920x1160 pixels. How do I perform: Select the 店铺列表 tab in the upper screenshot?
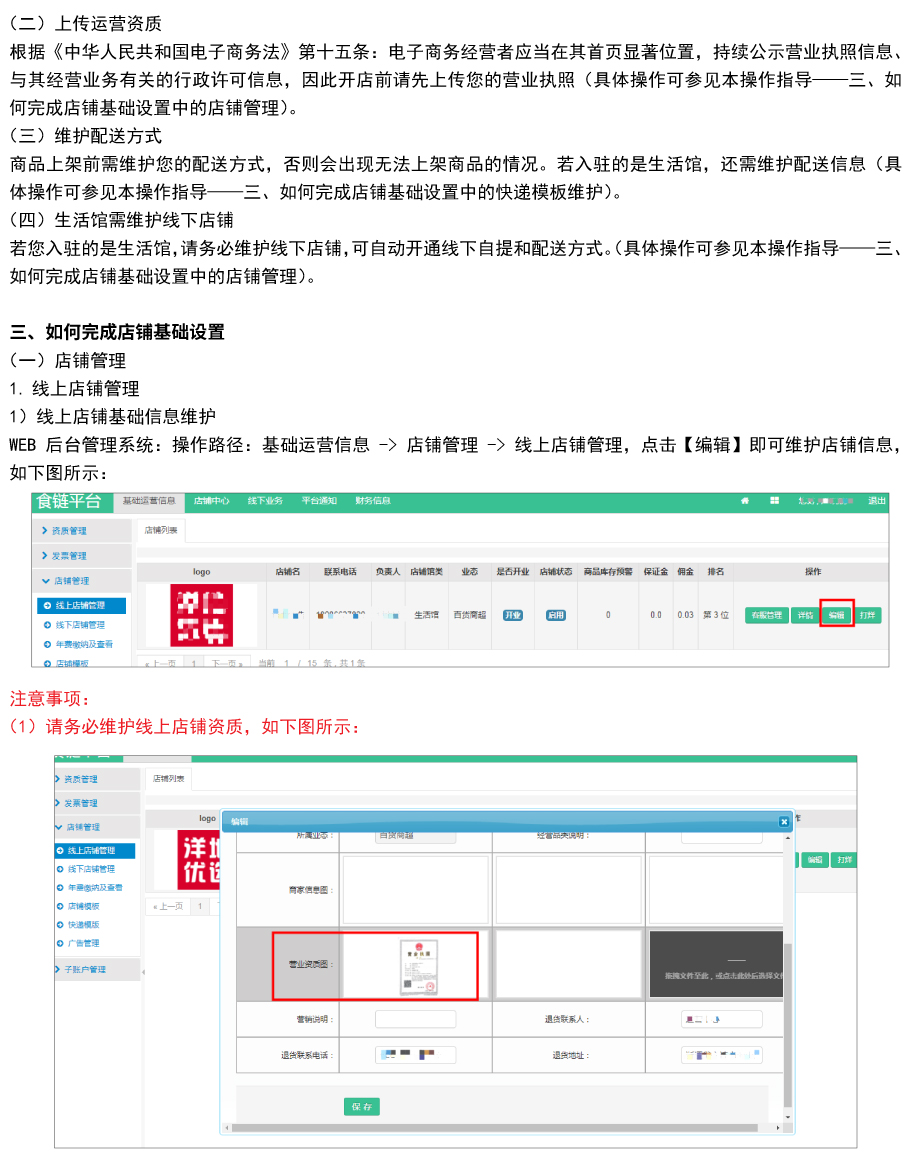[x=161, y=530]
